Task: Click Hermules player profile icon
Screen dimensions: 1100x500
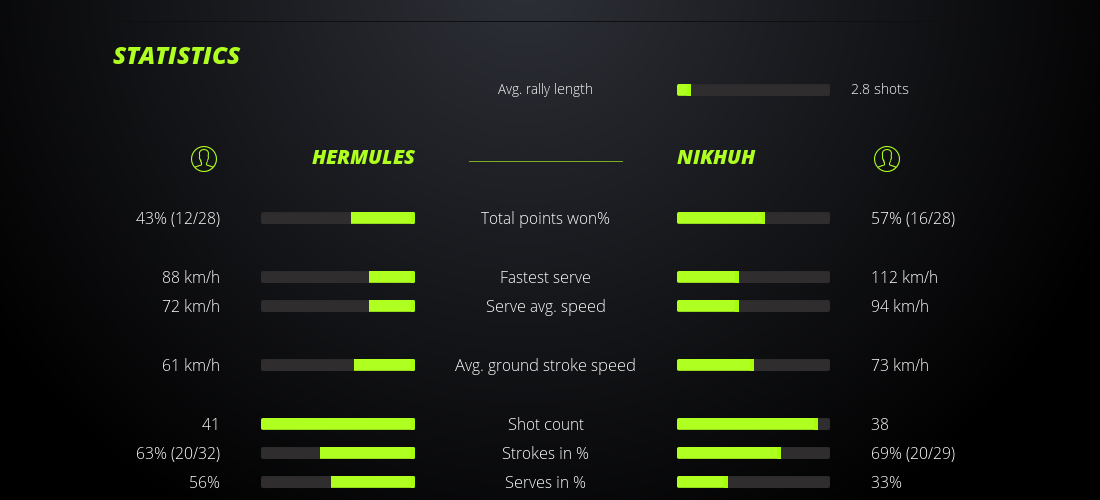Action: 204,158
